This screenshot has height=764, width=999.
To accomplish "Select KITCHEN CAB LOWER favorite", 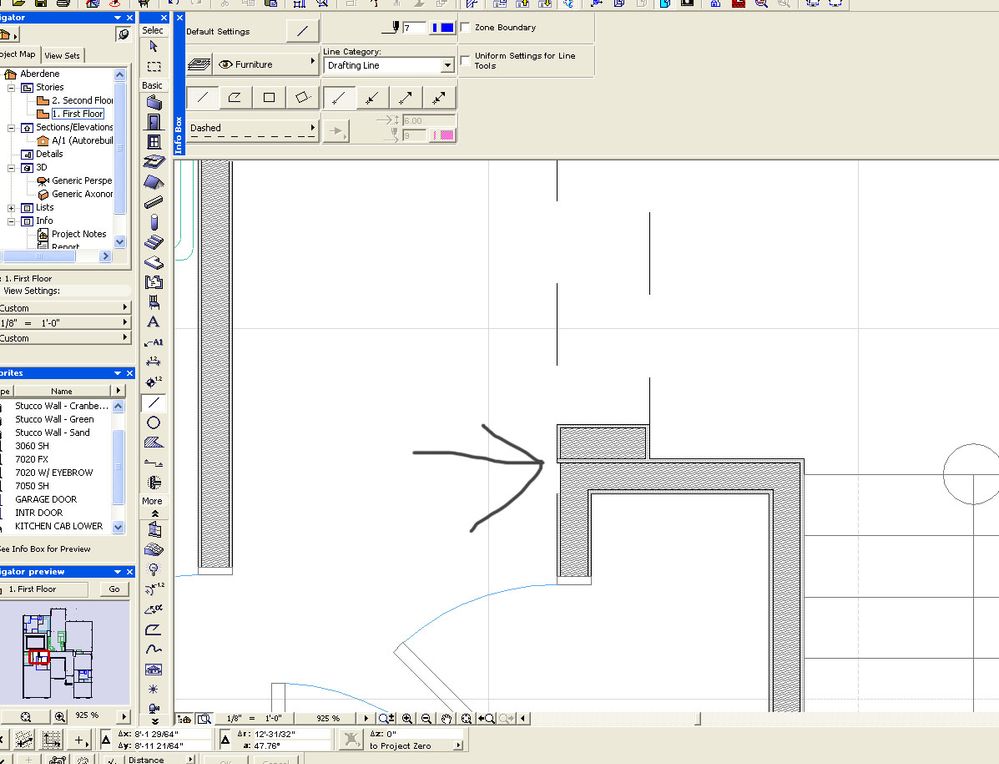I will (59, 526).
